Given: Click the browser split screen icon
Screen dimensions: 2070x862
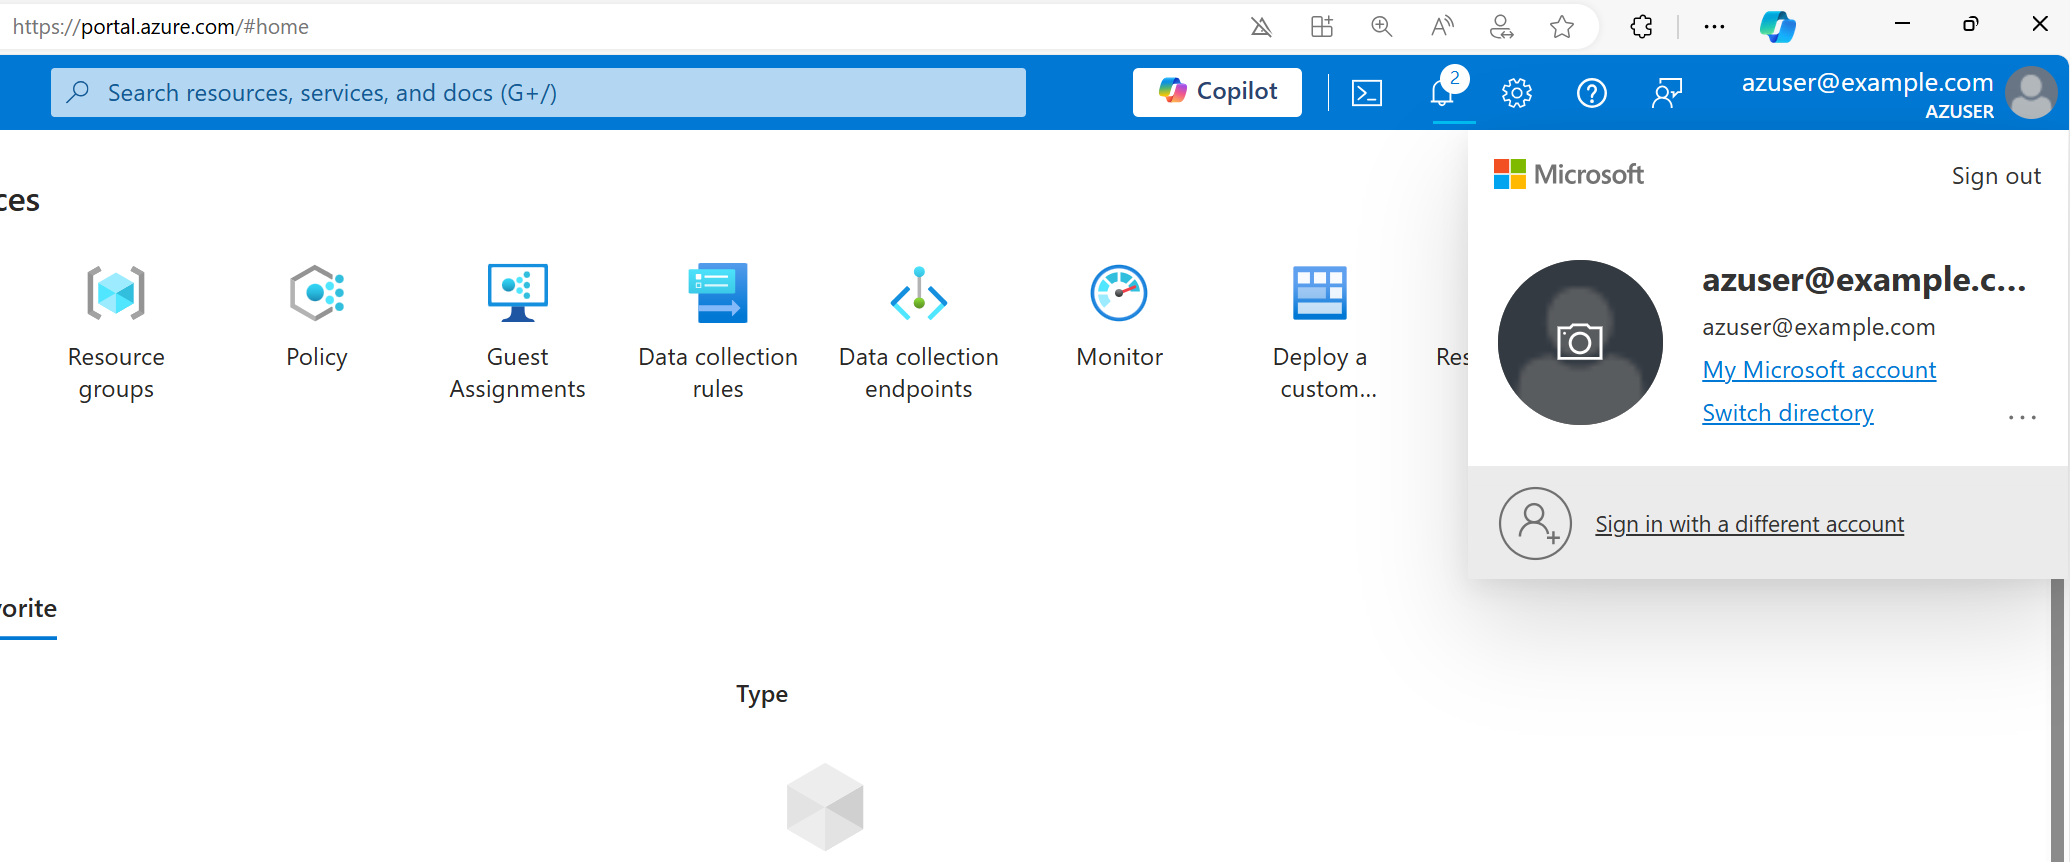Looking at the screenshot, I should [x=1322, y=27].
